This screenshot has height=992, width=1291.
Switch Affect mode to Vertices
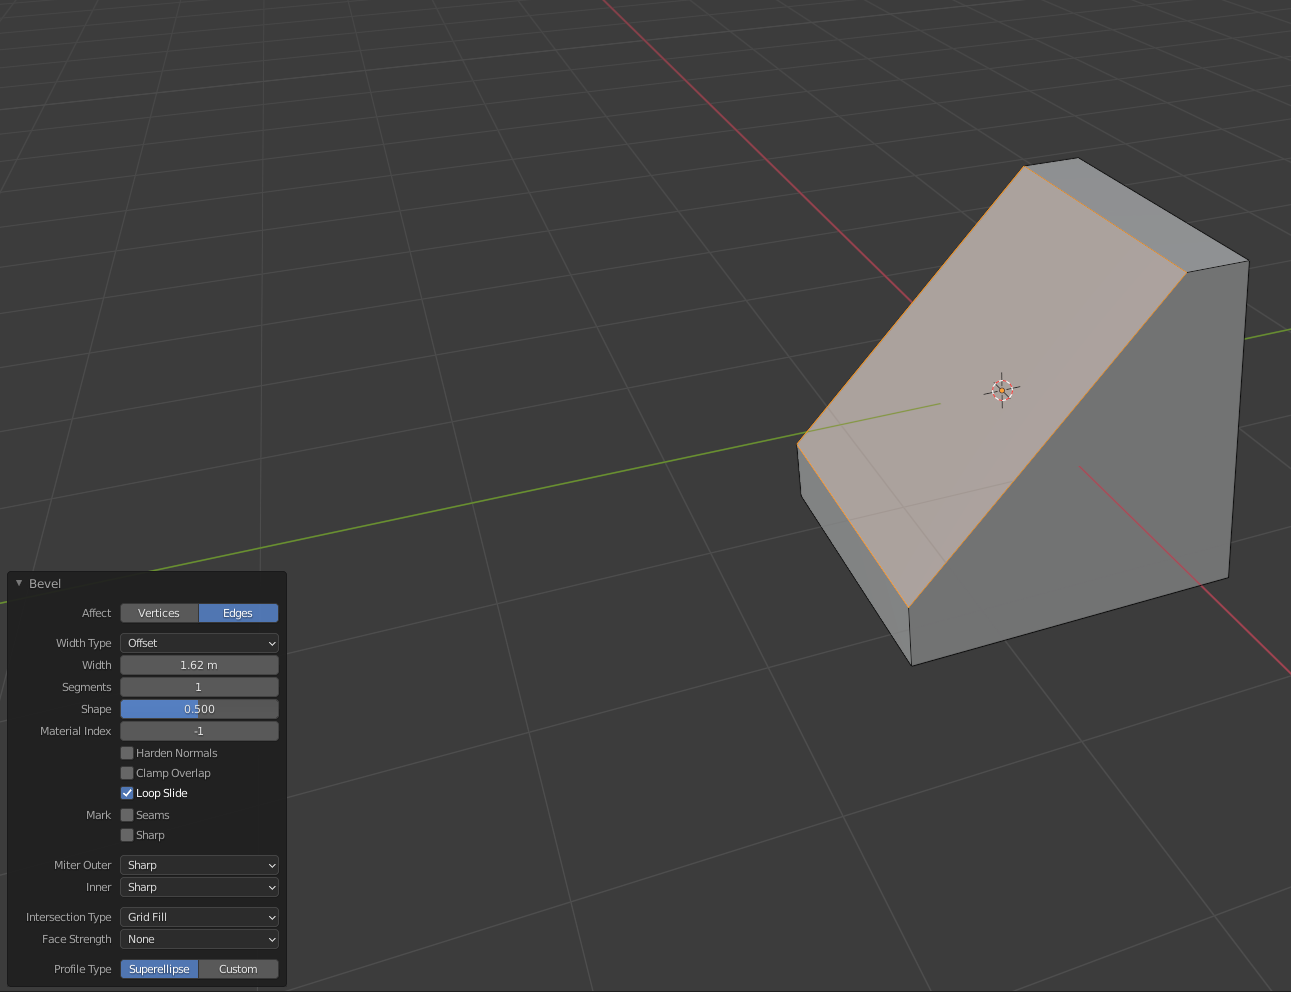pos(159,612)
